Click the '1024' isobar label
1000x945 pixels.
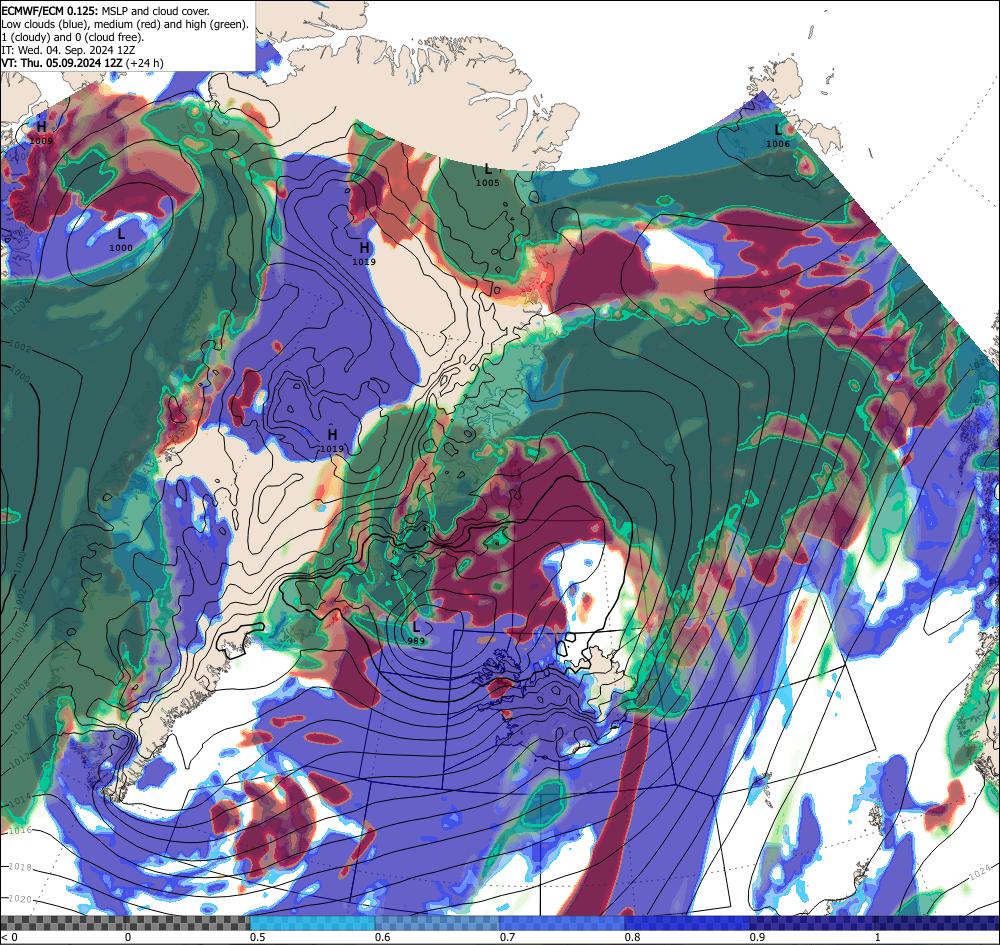[x=980, y=873]
